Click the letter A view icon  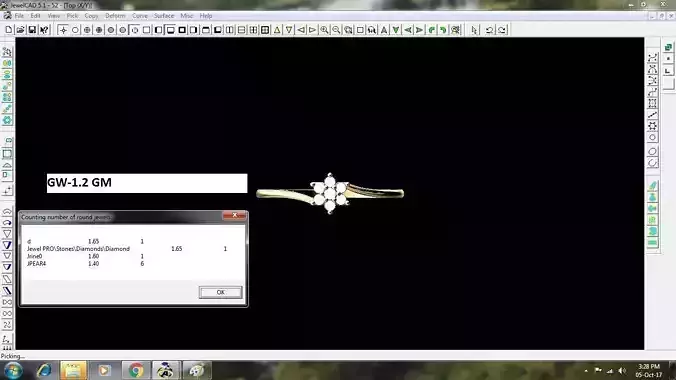click(384, 30)
